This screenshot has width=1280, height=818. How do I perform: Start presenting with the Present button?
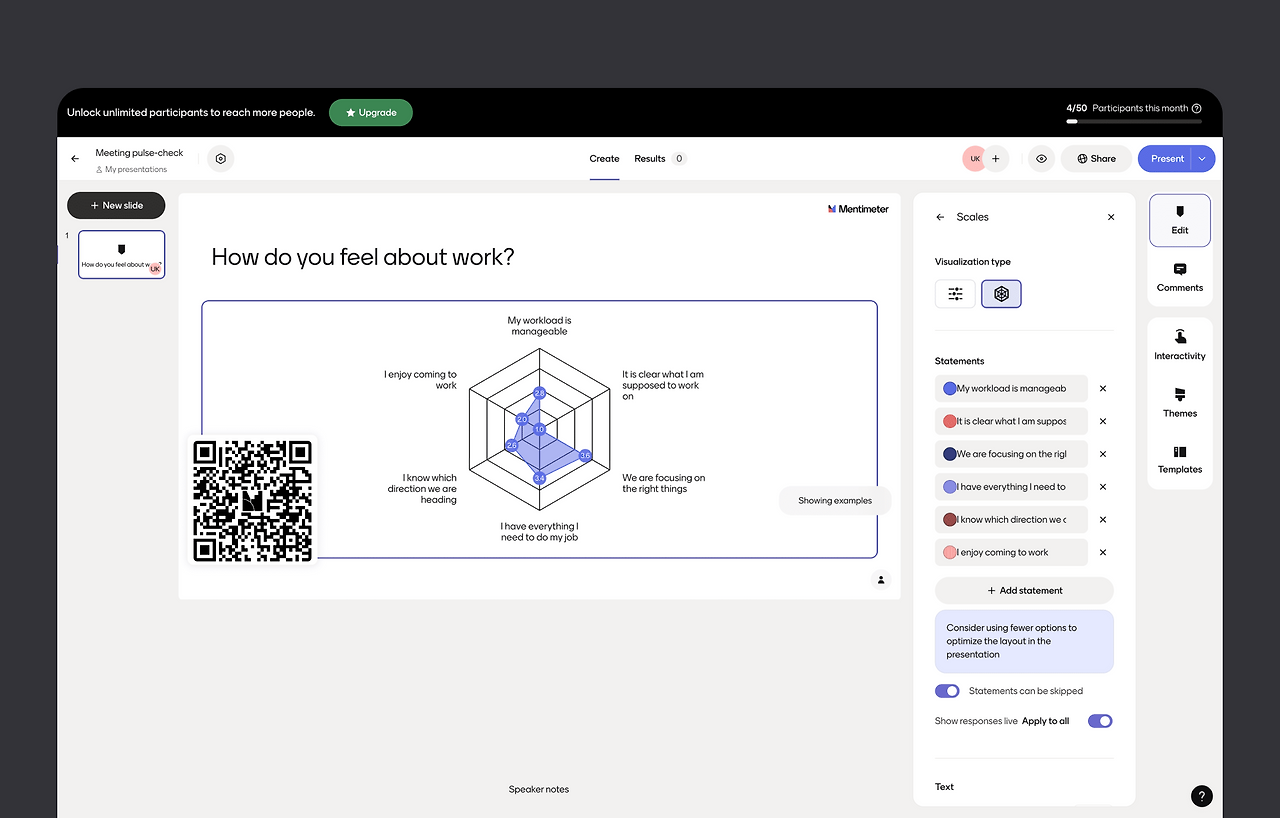(1166, 159)
